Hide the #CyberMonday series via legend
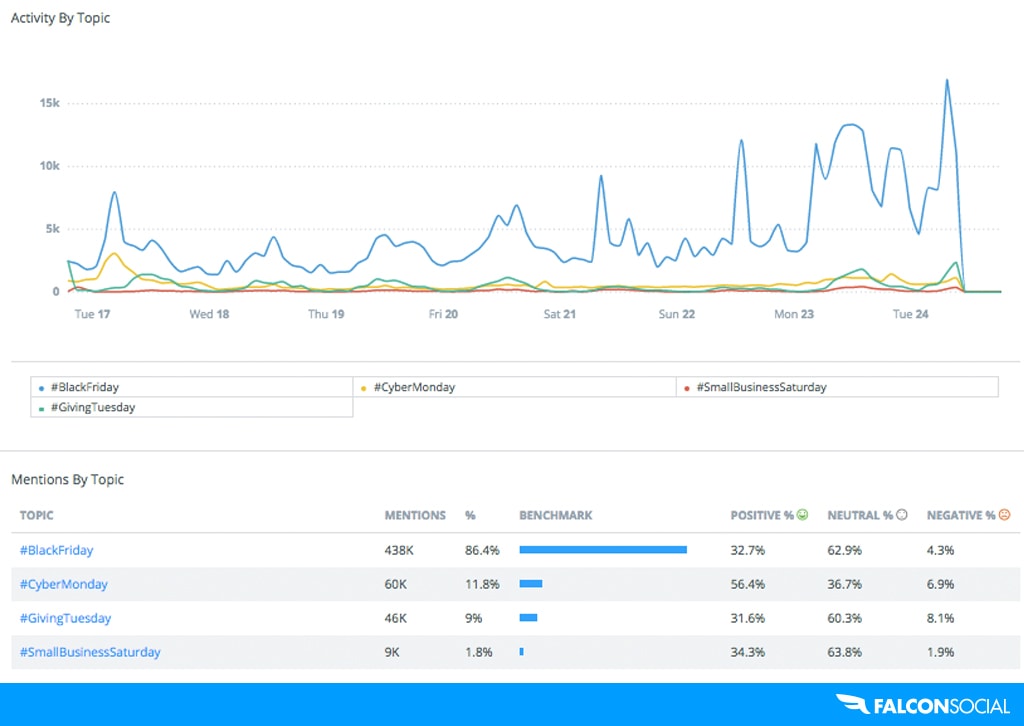Screen dimensions: 1024x726 click(x=413, y=387)
